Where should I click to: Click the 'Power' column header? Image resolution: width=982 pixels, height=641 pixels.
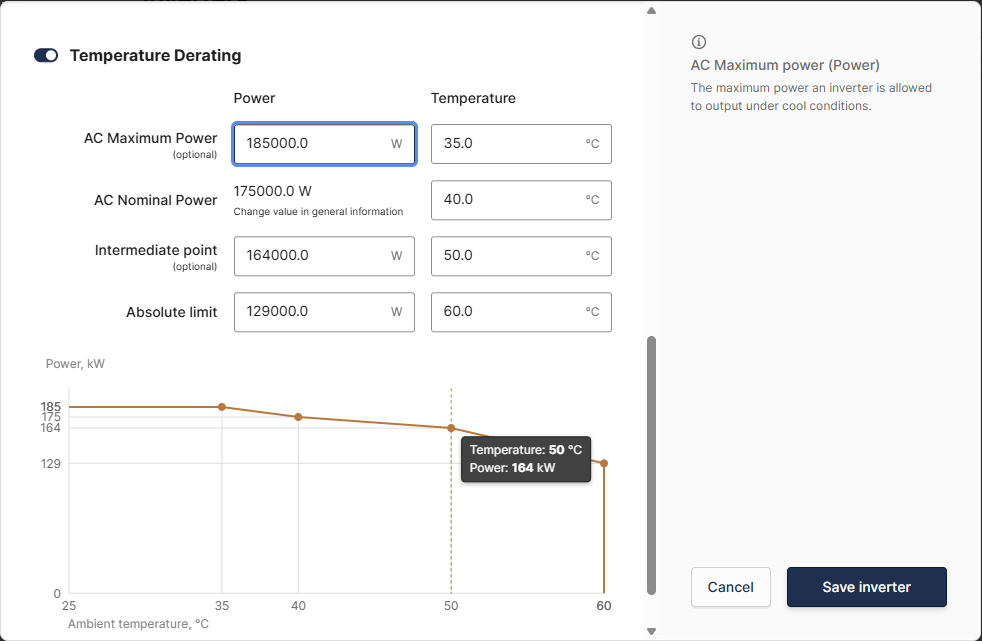tap(254, 98)
